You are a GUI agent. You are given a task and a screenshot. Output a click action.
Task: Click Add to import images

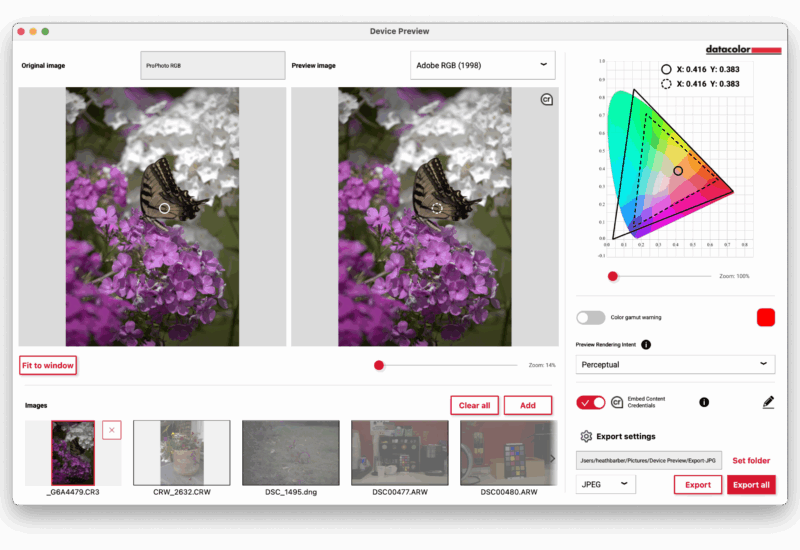point(527,405)
